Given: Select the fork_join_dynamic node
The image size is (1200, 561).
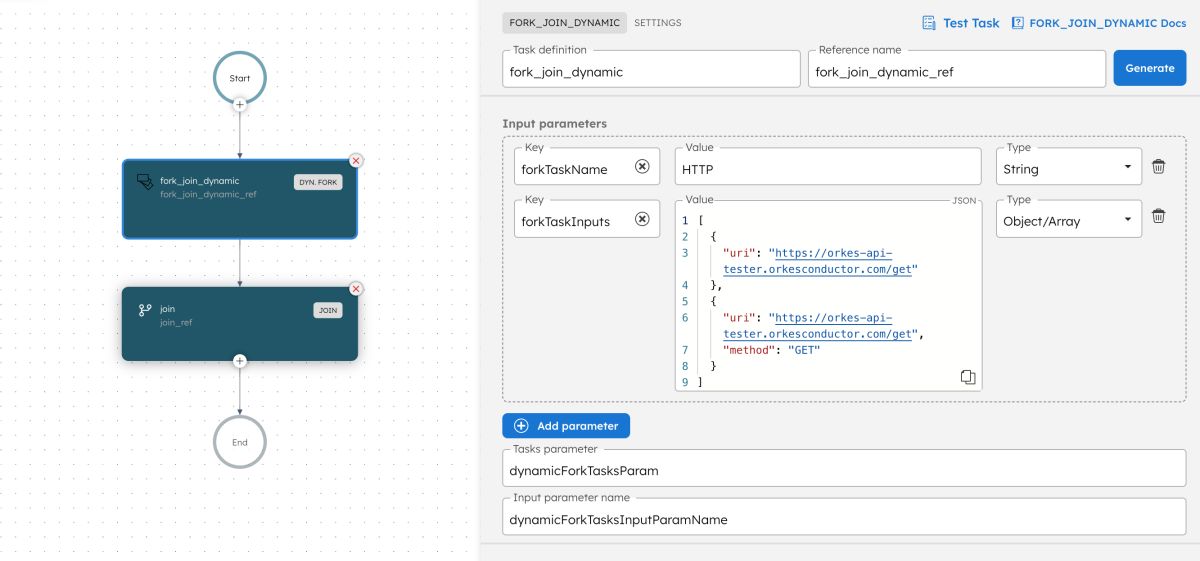Looking at the screenshot, I should point(240,199).
